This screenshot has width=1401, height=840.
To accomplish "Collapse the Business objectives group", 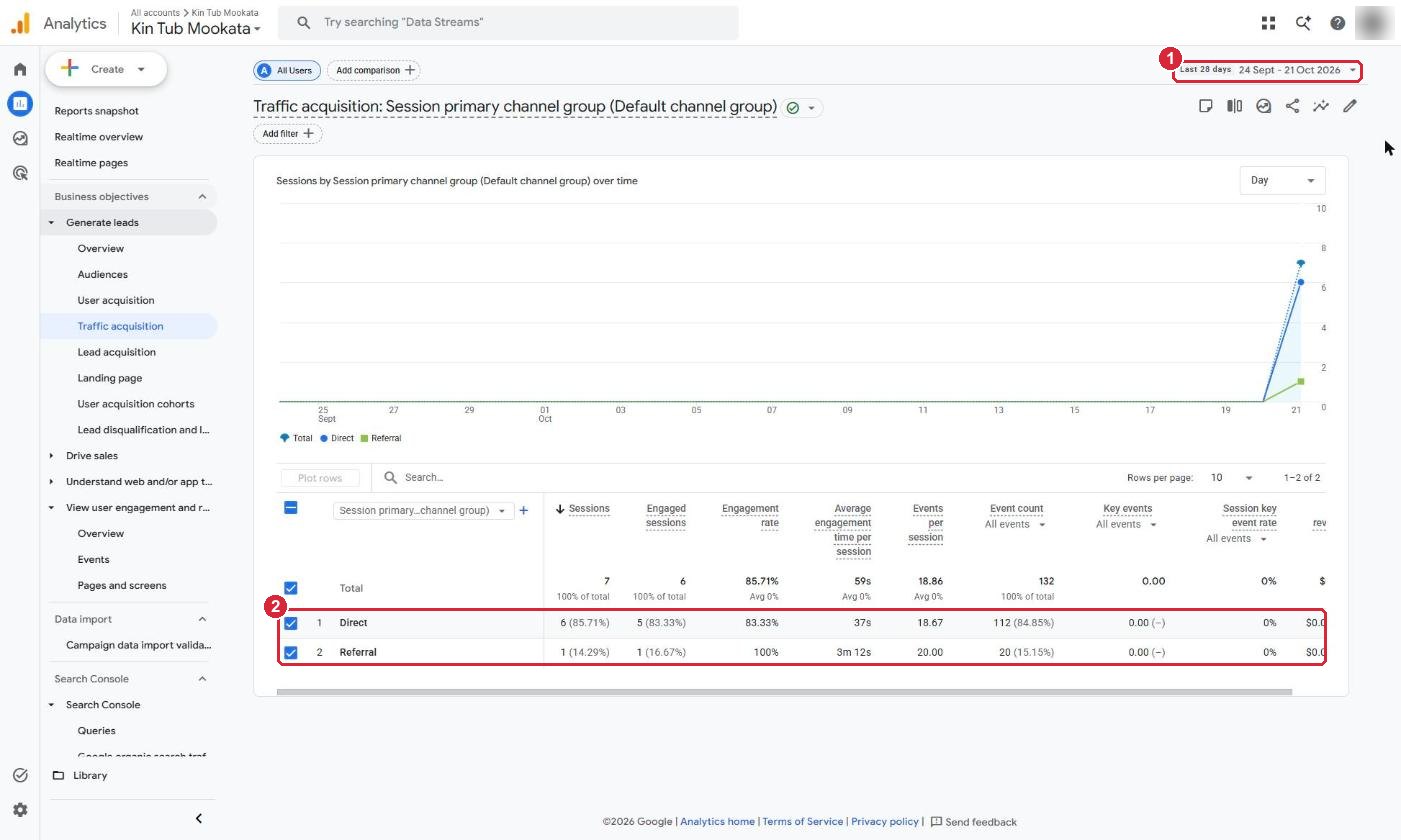I will [x=202, y=197].
